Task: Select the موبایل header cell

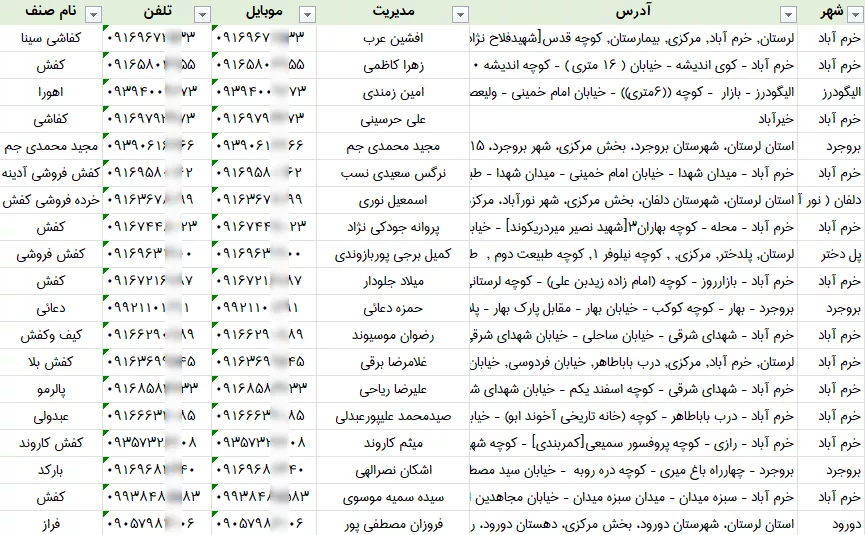Action: (264, 12)
